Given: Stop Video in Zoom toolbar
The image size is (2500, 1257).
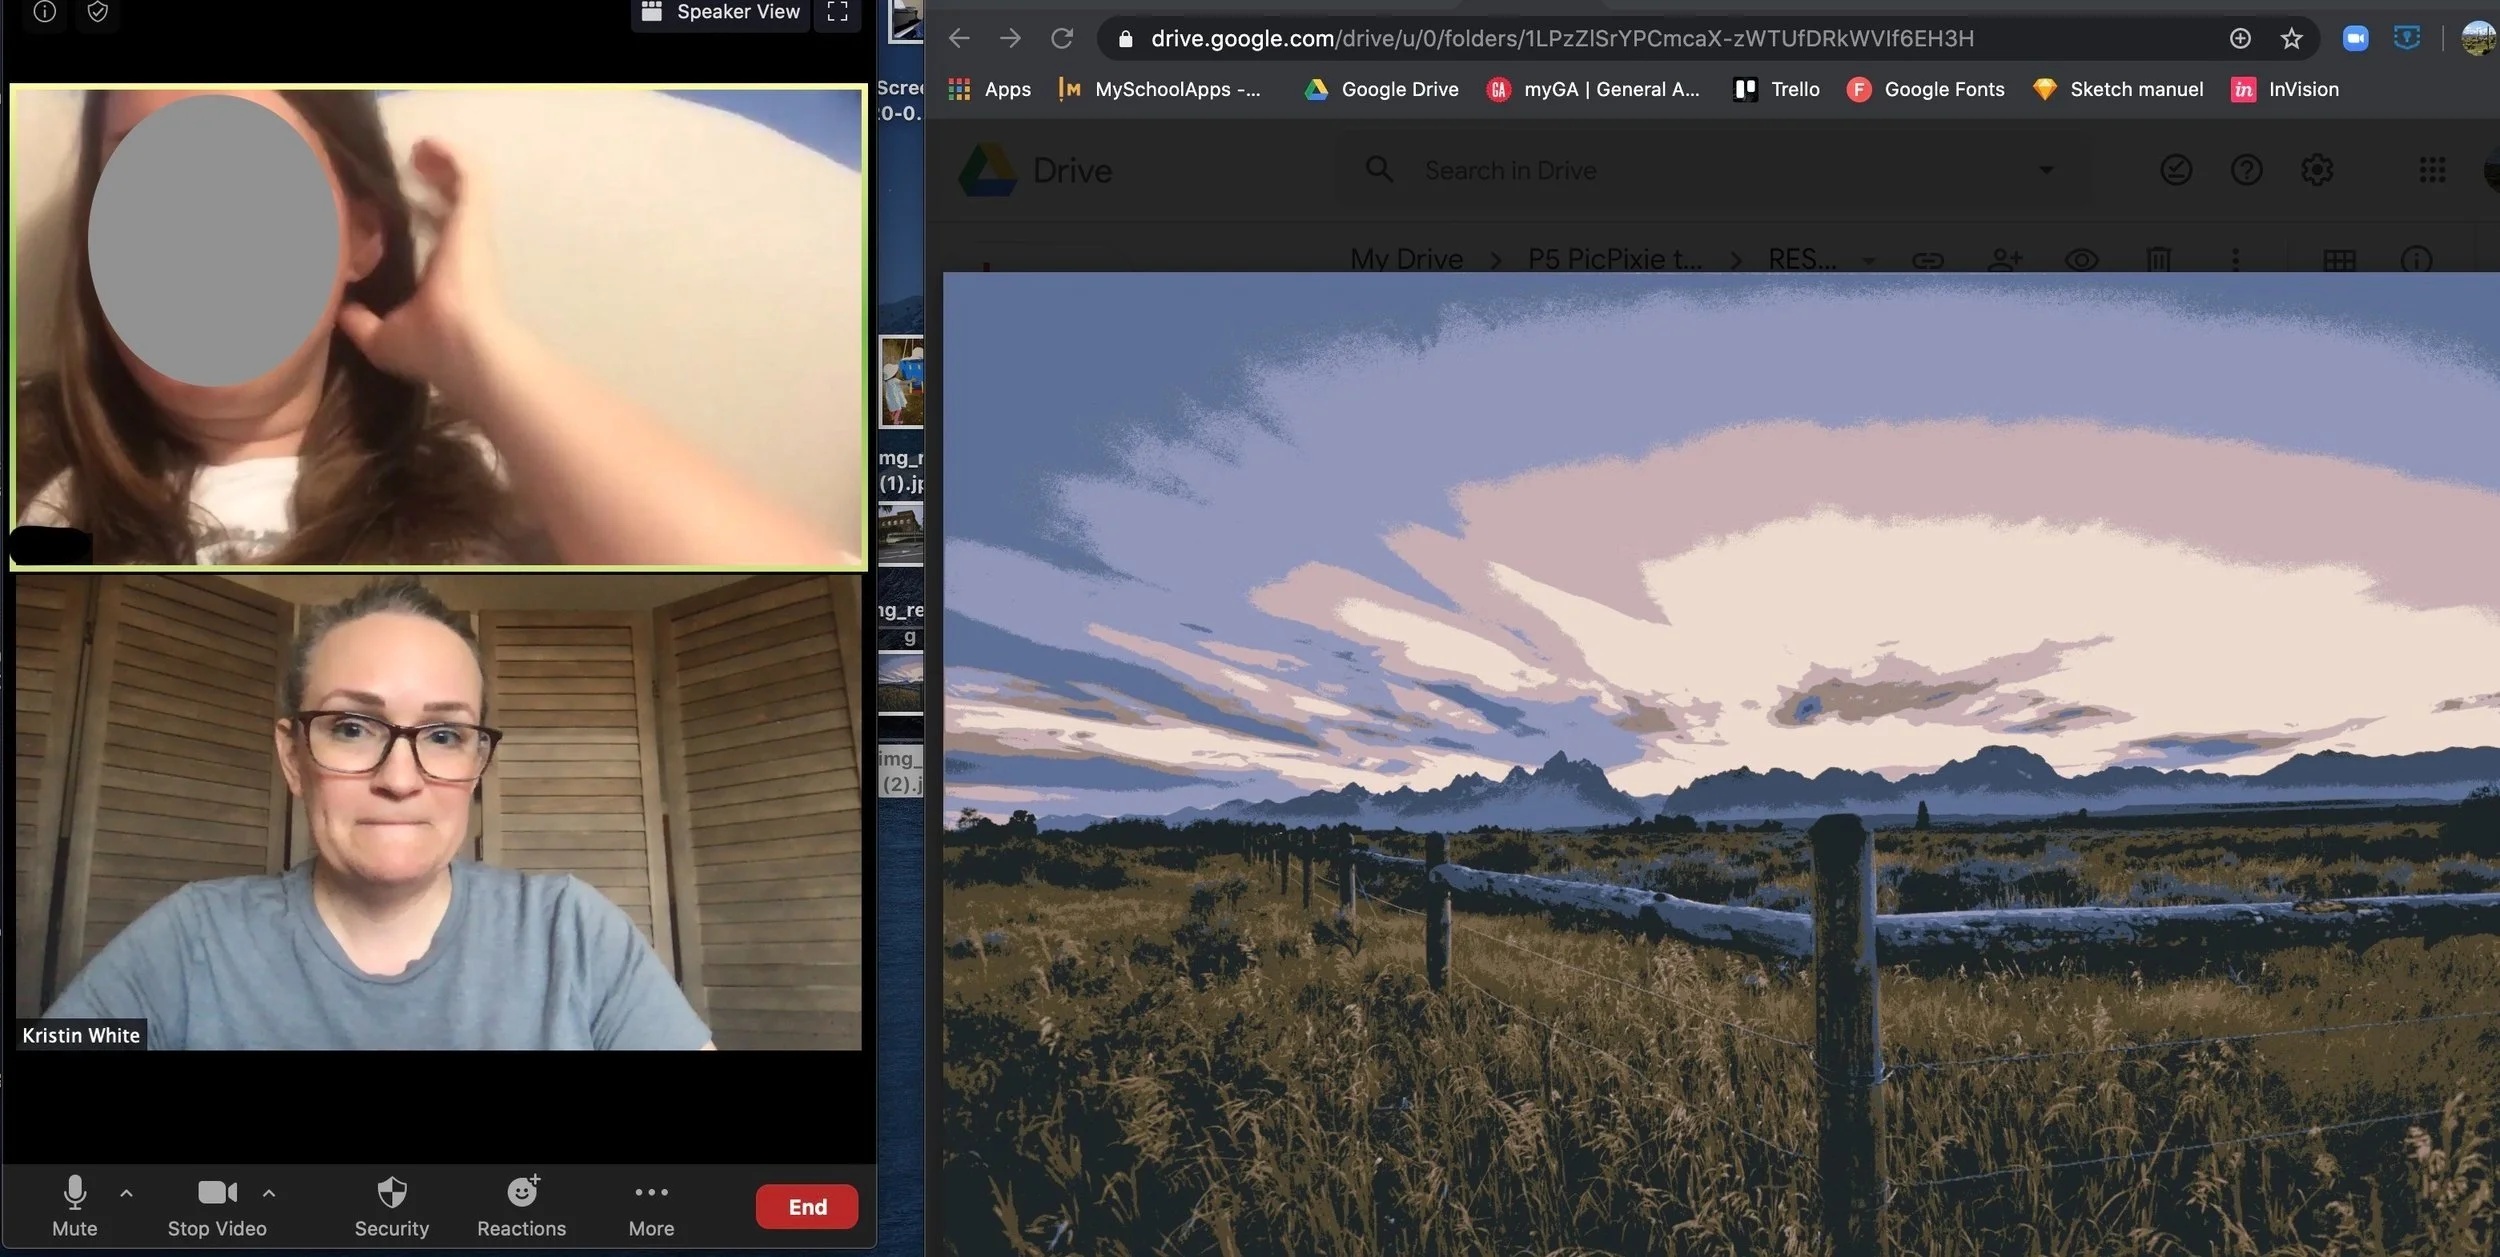Looking at the screenshot, I should coord(217,1205).
